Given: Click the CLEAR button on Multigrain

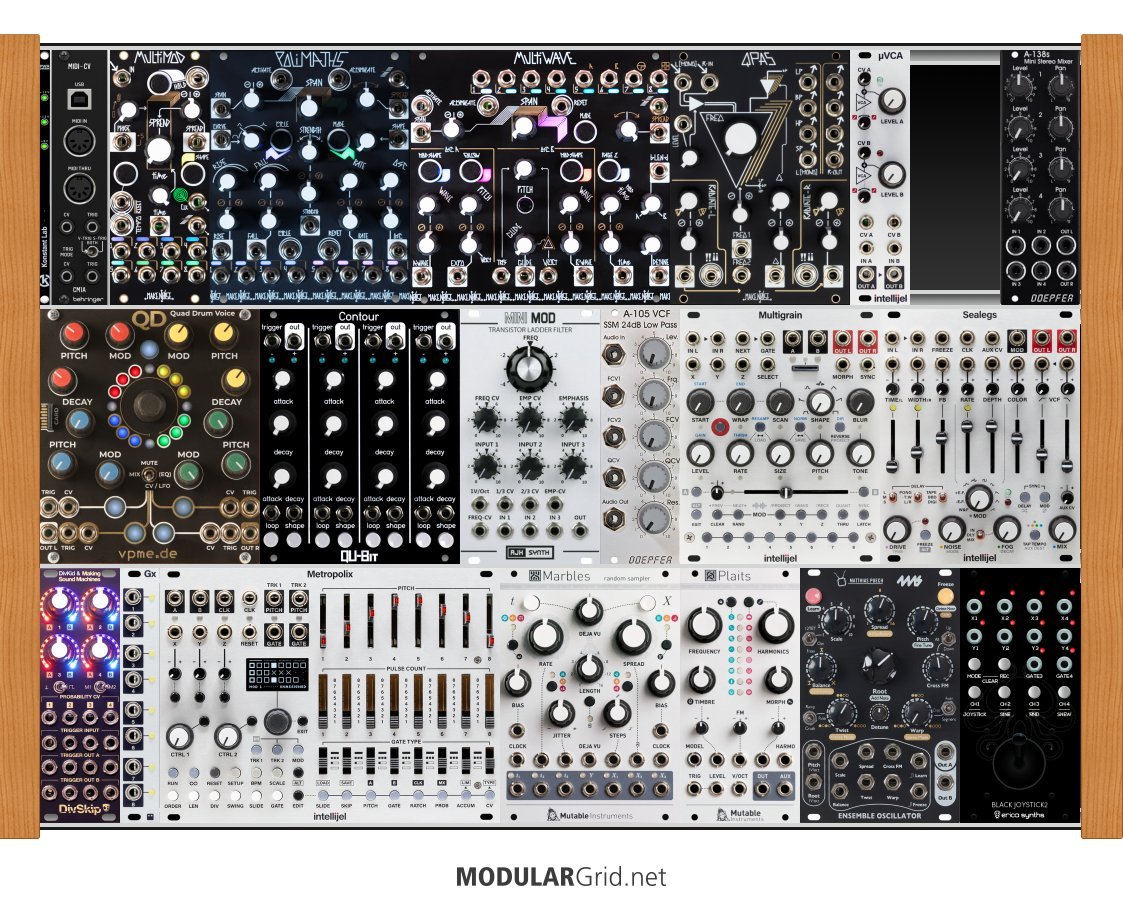Looking at the screenshot, I should (718, 514).
